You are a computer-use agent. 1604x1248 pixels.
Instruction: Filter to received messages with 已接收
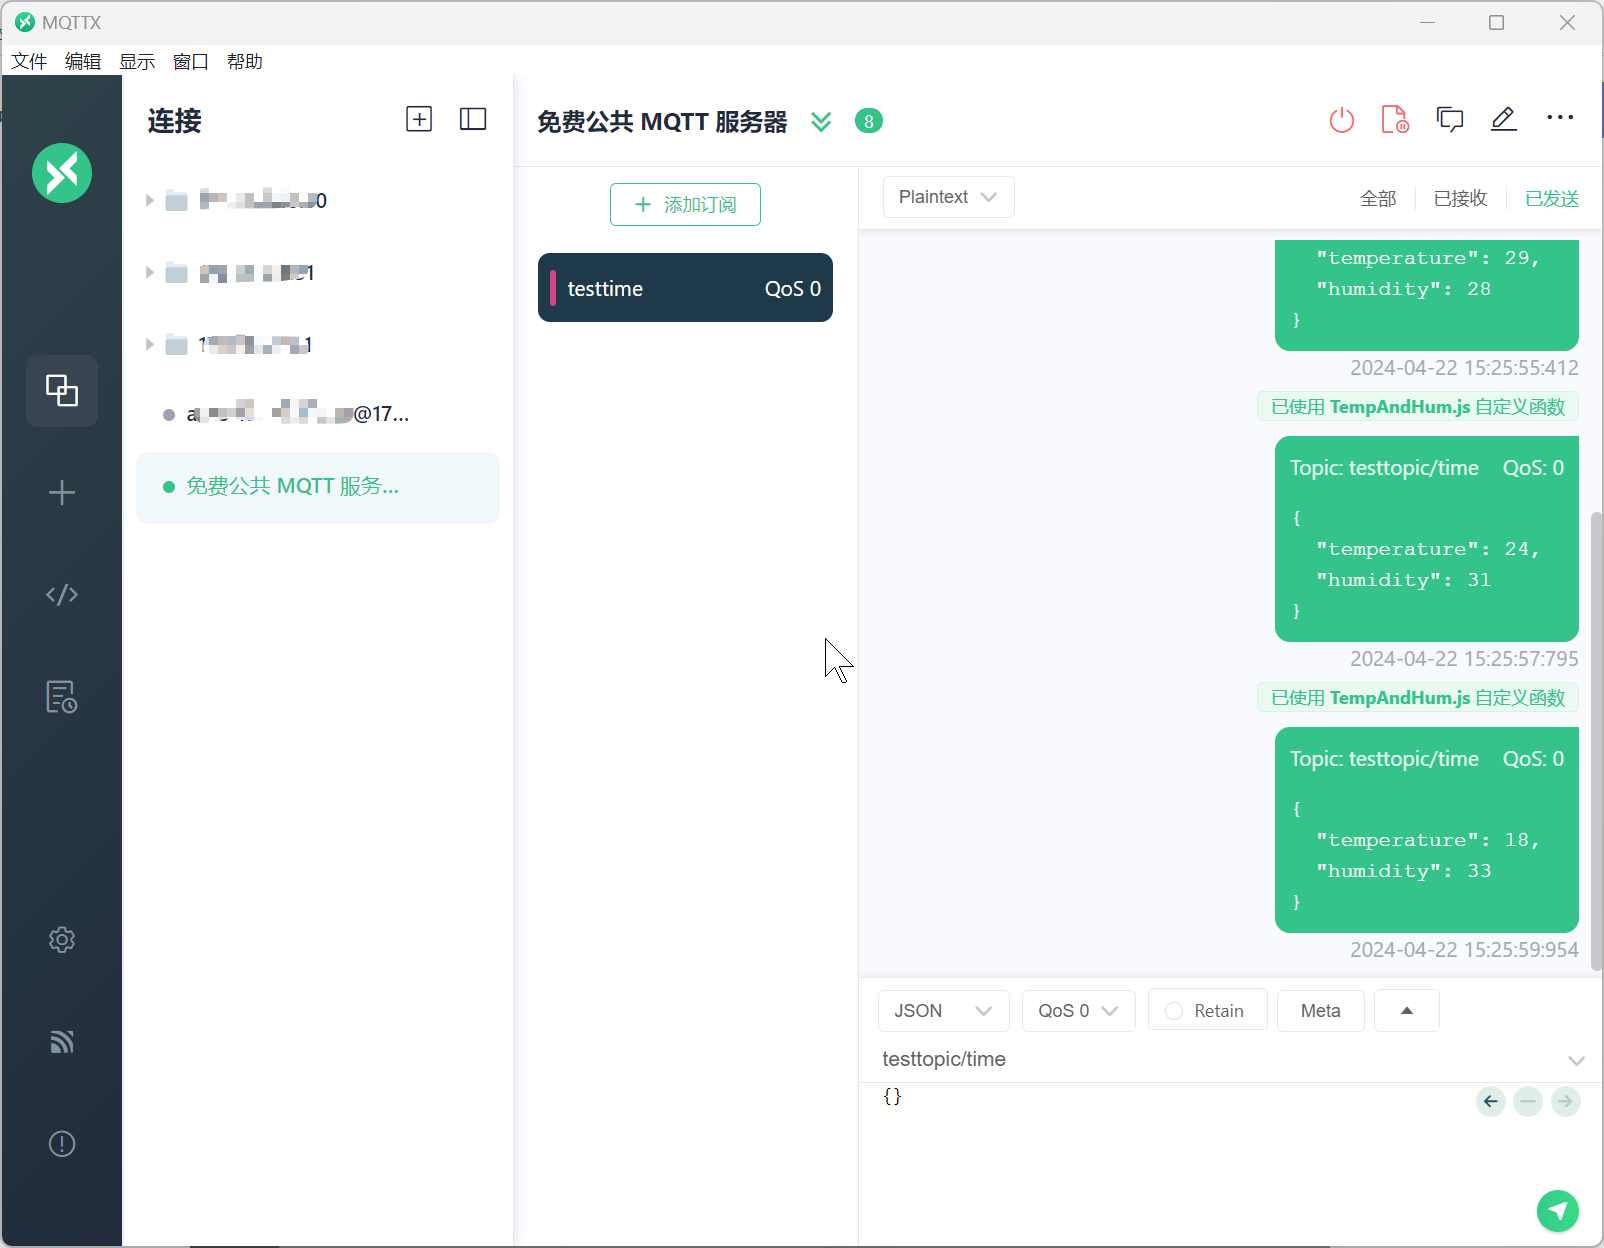point(1461,198)
